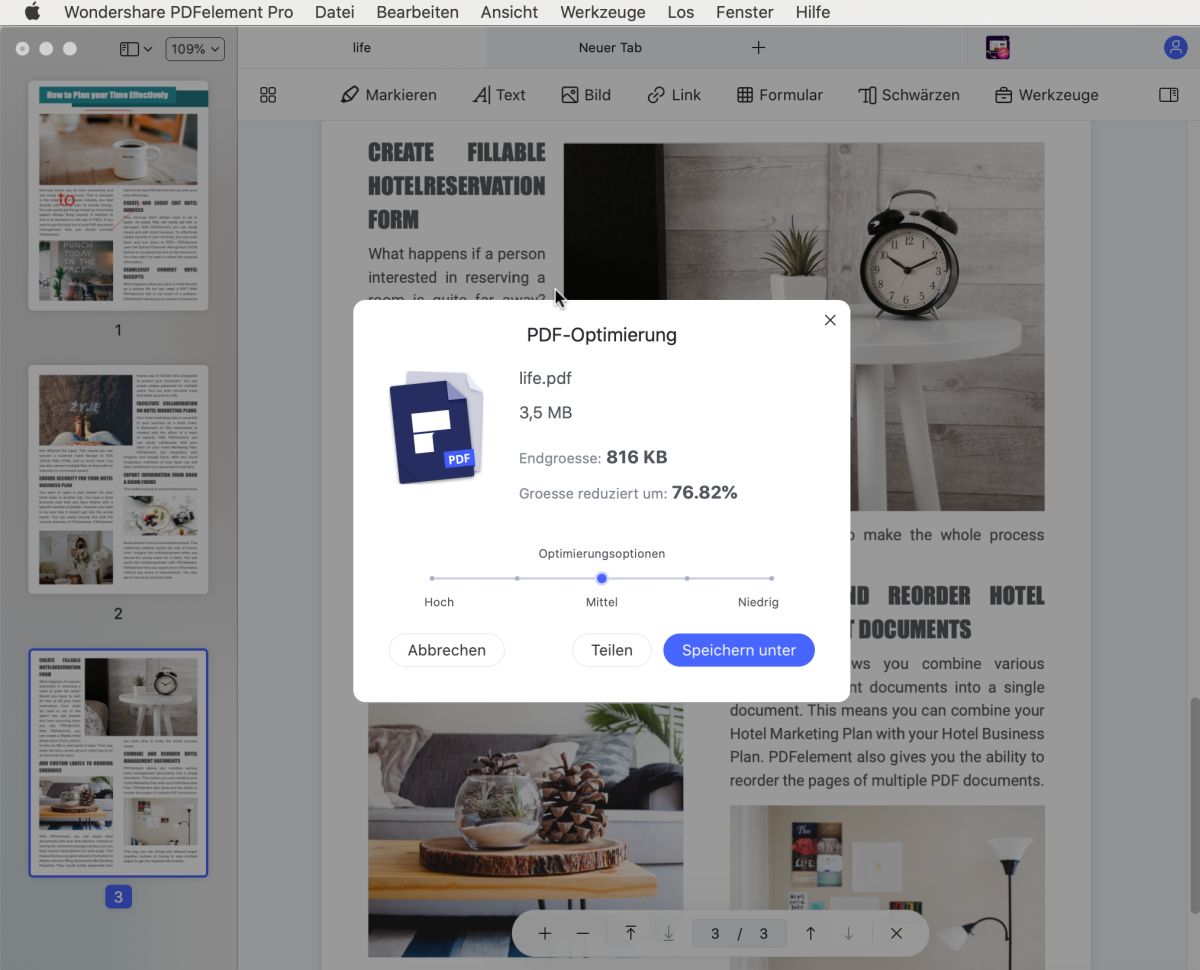Open the Werkzeuge menu in menu bar
Viewport: 1200px width, 970px height.
coord(603,12)
